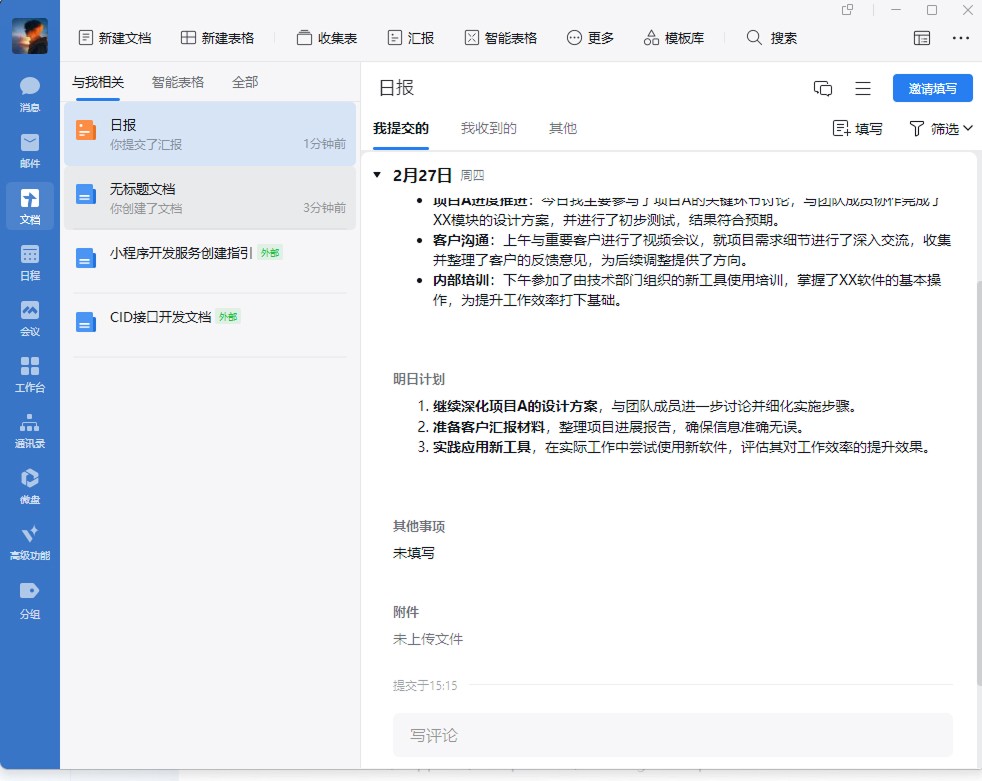Click the 写评论 comment input field
This screenshot has height=781, width=982.
pyautogui.click(x=672, y=735)
